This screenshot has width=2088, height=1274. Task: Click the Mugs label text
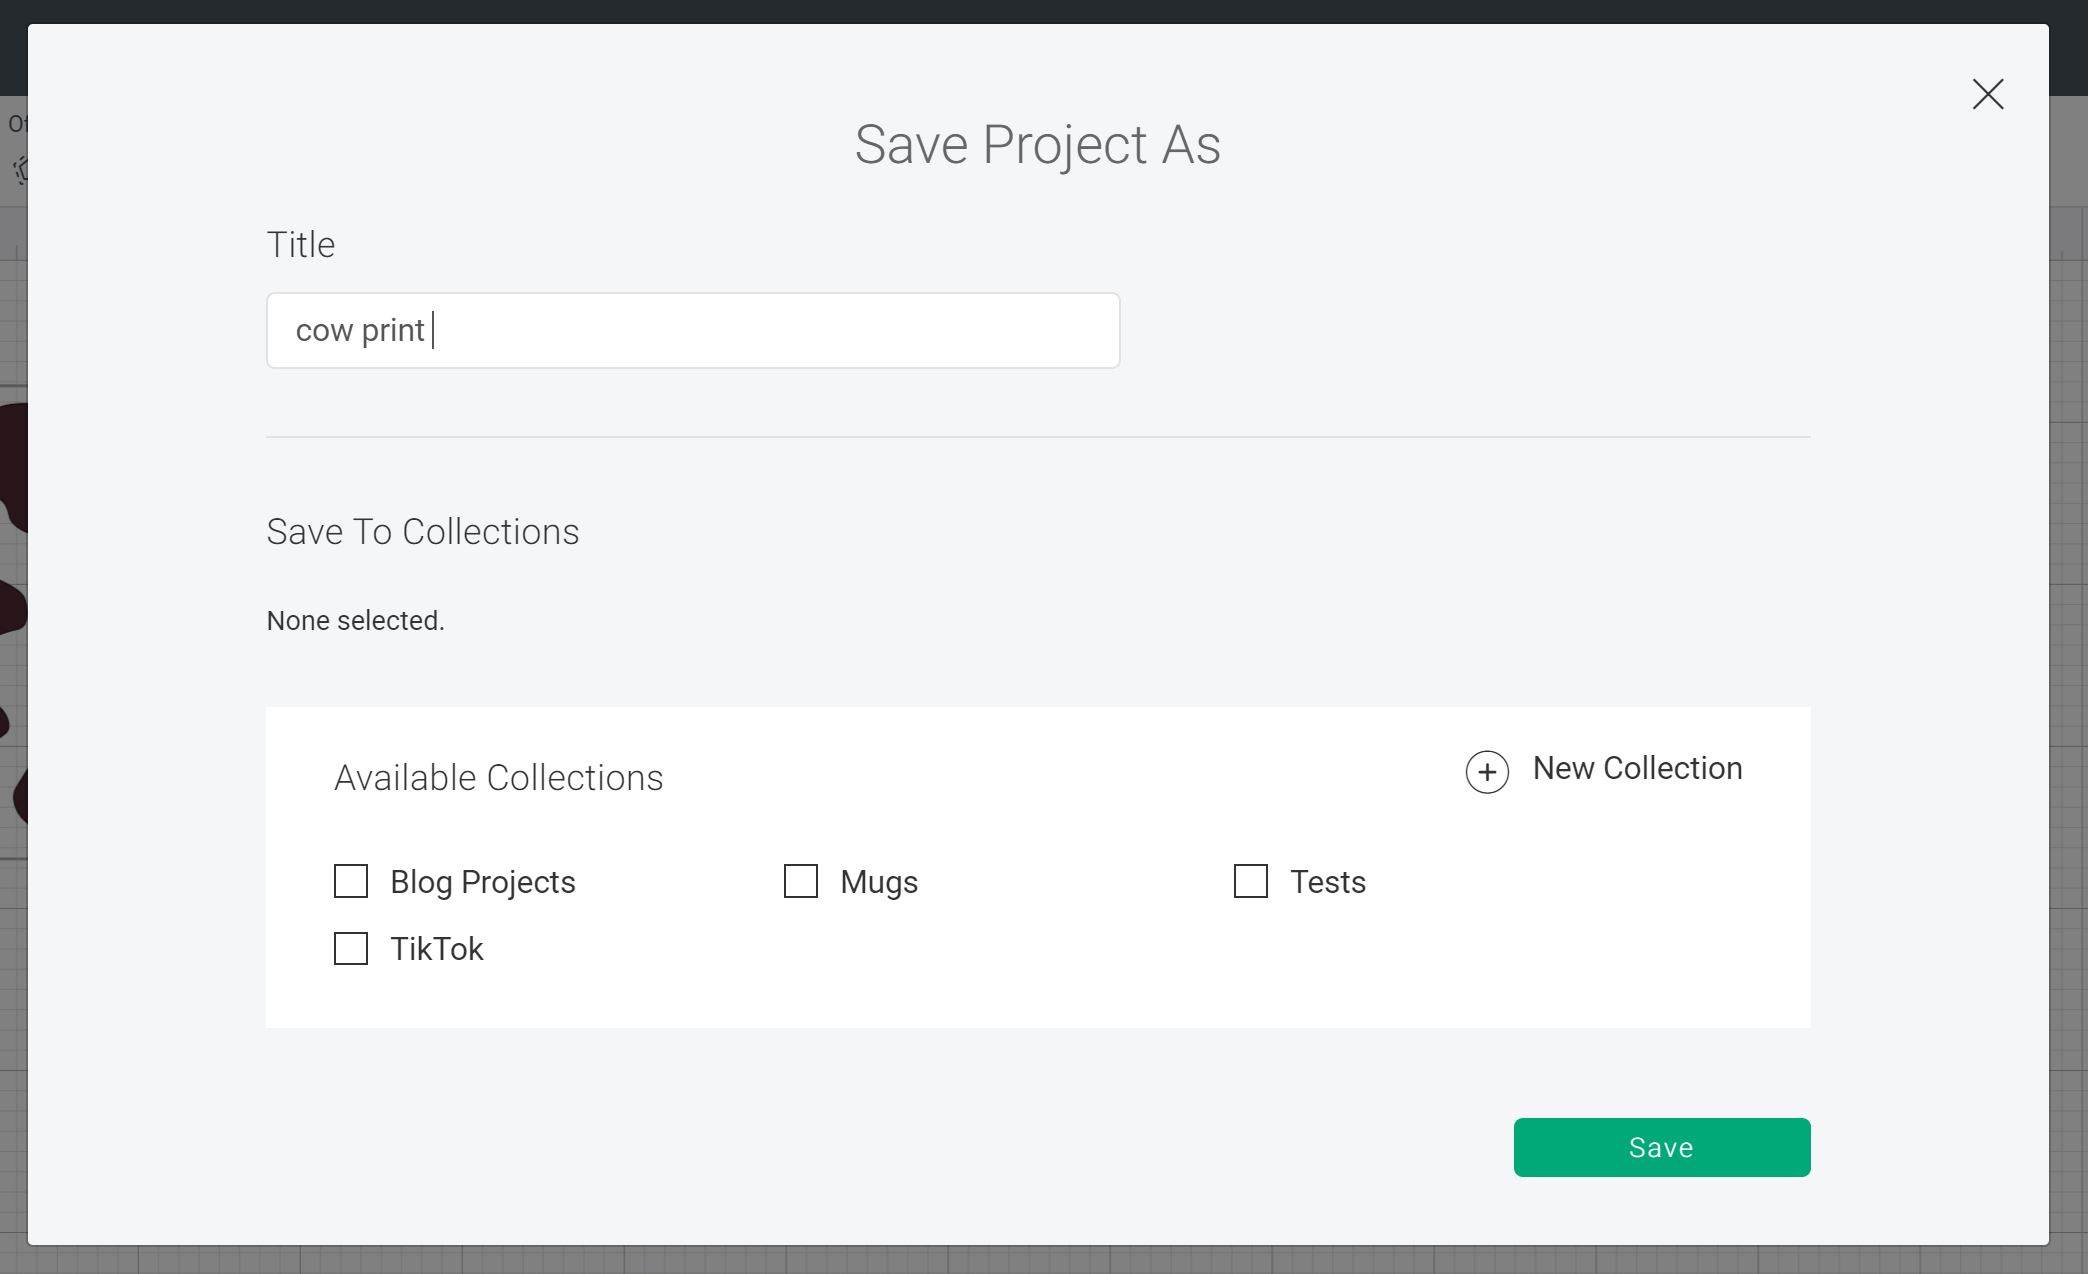tap(879, 882)
